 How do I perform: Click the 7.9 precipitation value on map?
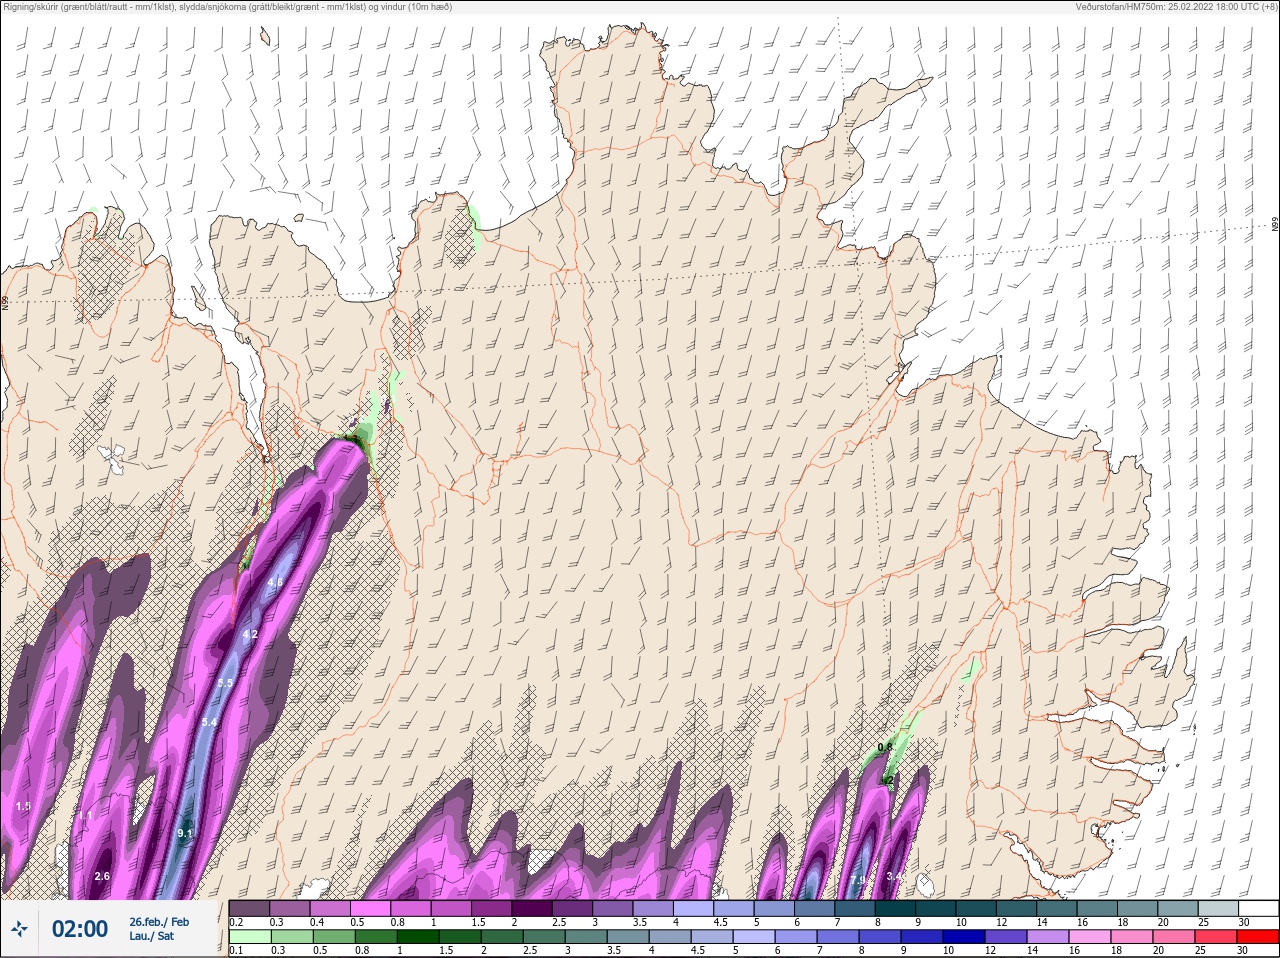point(859,881)
